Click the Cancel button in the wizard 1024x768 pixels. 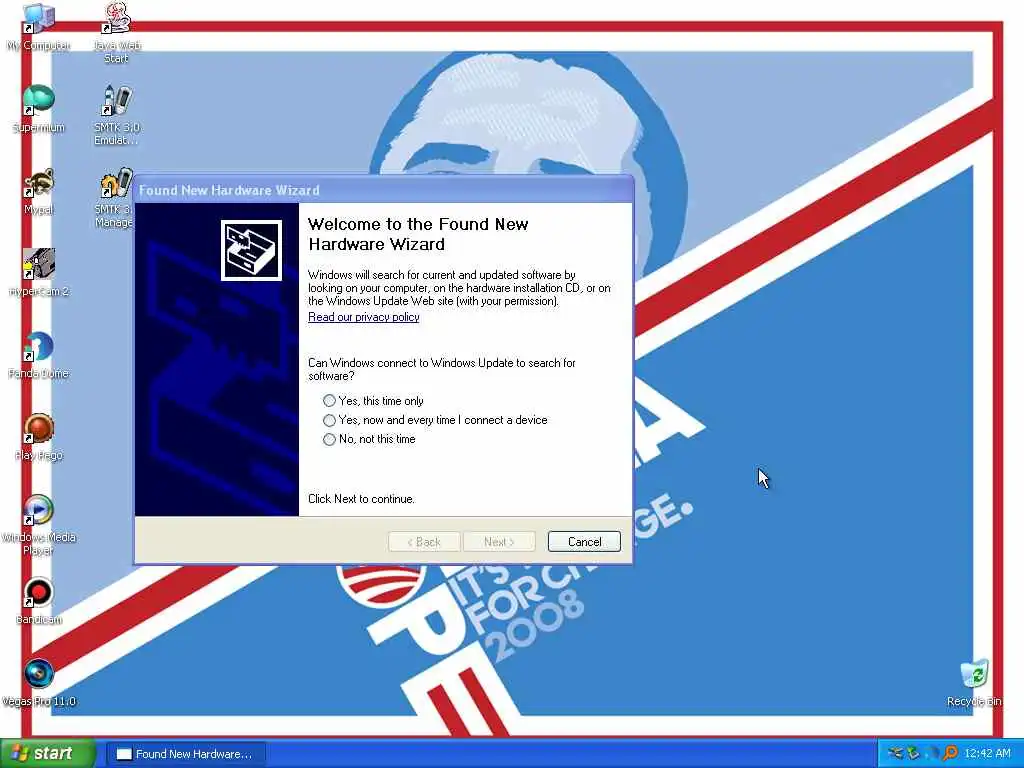[x=584, y=542]
